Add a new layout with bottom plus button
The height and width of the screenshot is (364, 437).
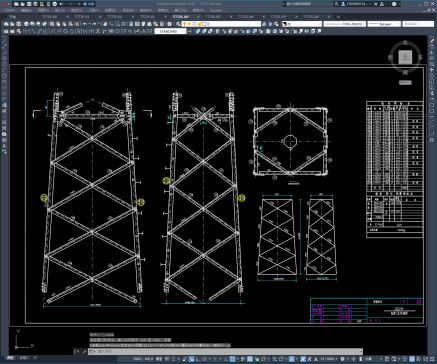coord(35,358)
